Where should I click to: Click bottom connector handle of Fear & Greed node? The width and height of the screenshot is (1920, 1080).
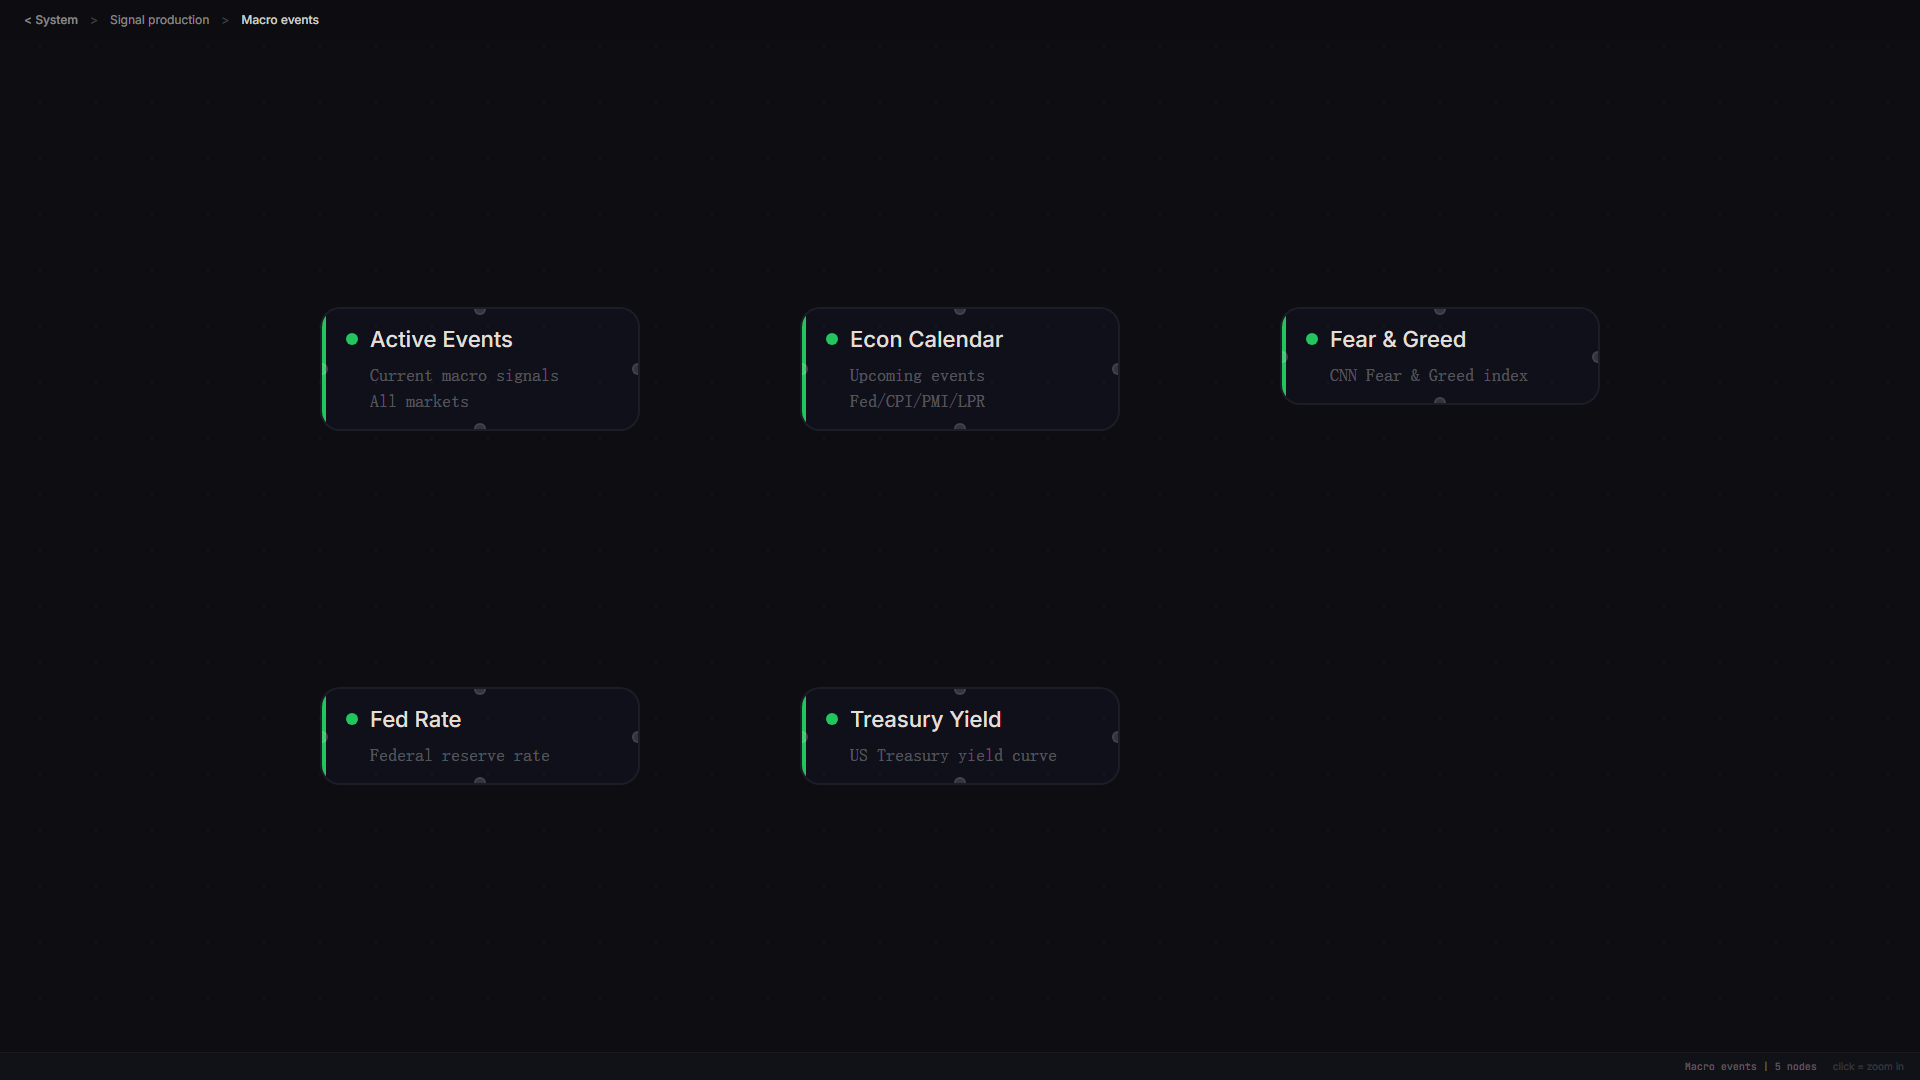pos(1440,401)
